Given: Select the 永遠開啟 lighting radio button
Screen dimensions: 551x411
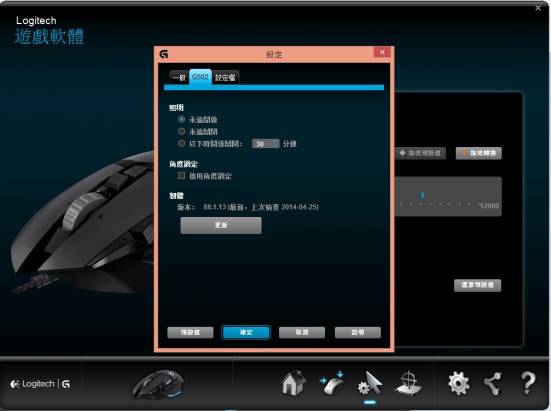Looking at the screenshot, I should (x=181, y=119).
